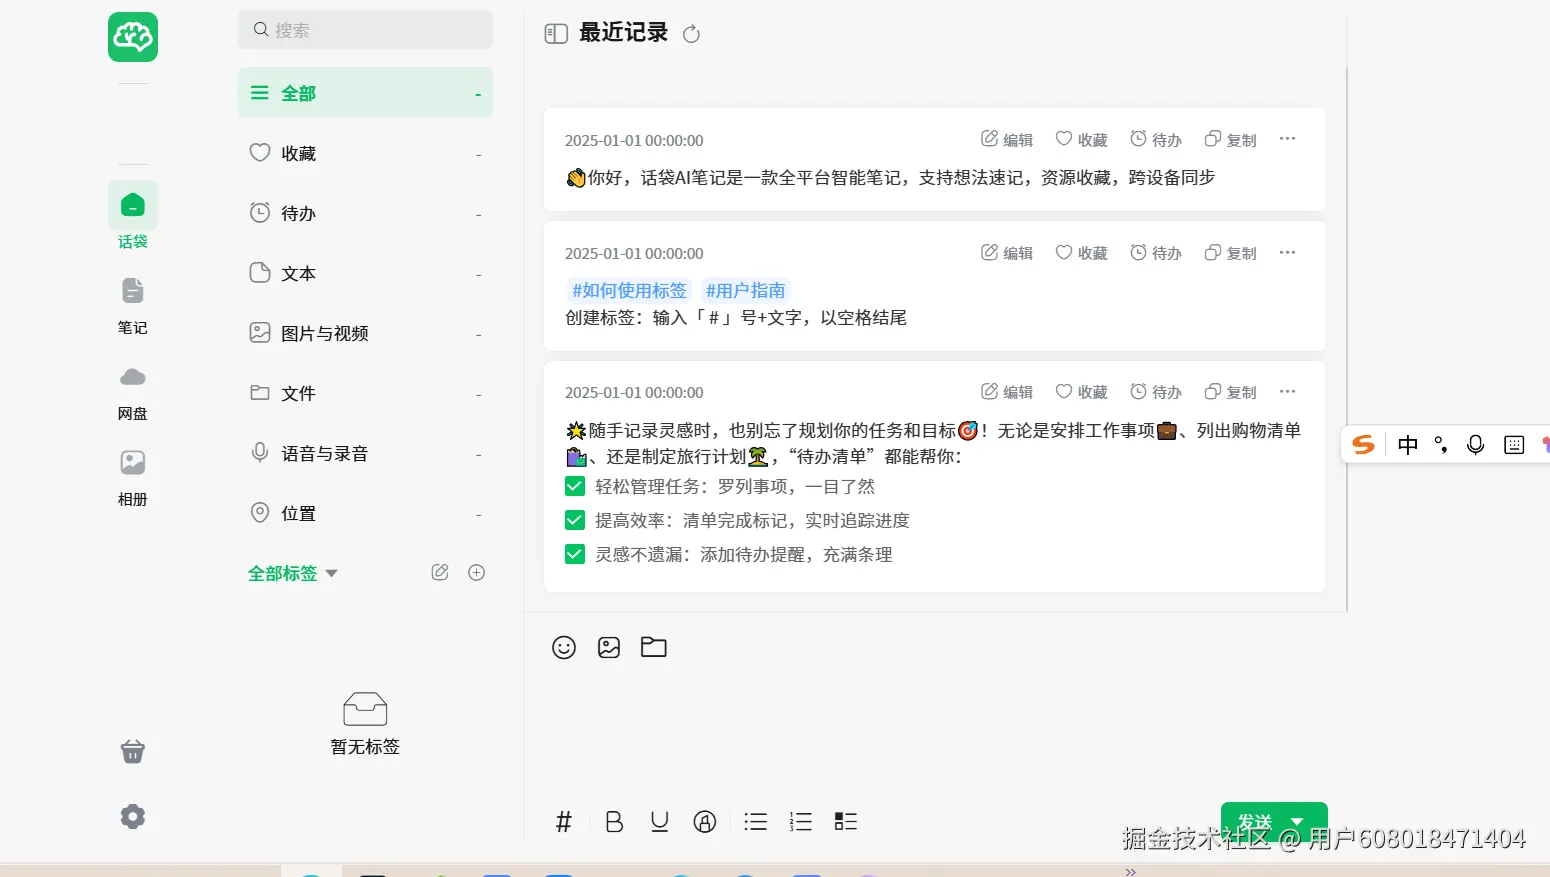Click 复制 on the tag guide note
Viewport: 1550px width, 877px height.
coord(1231,253)
